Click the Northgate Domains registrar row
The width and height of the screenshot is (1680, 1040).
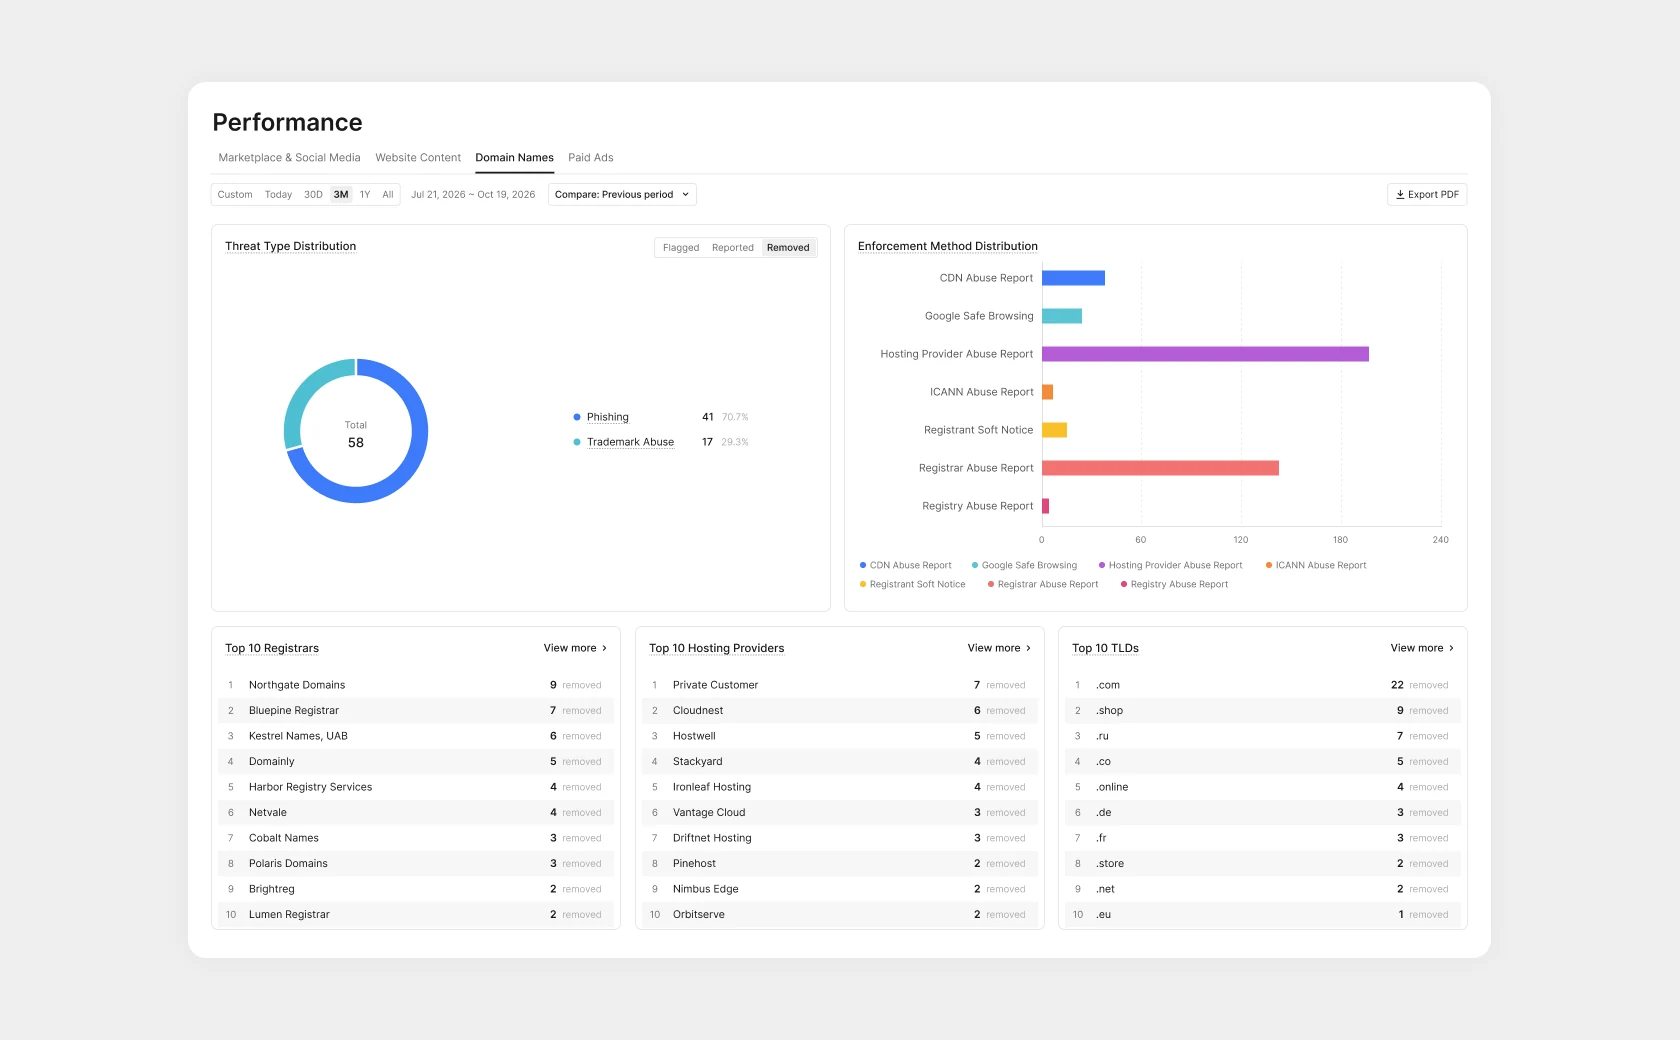coord(415,685)
